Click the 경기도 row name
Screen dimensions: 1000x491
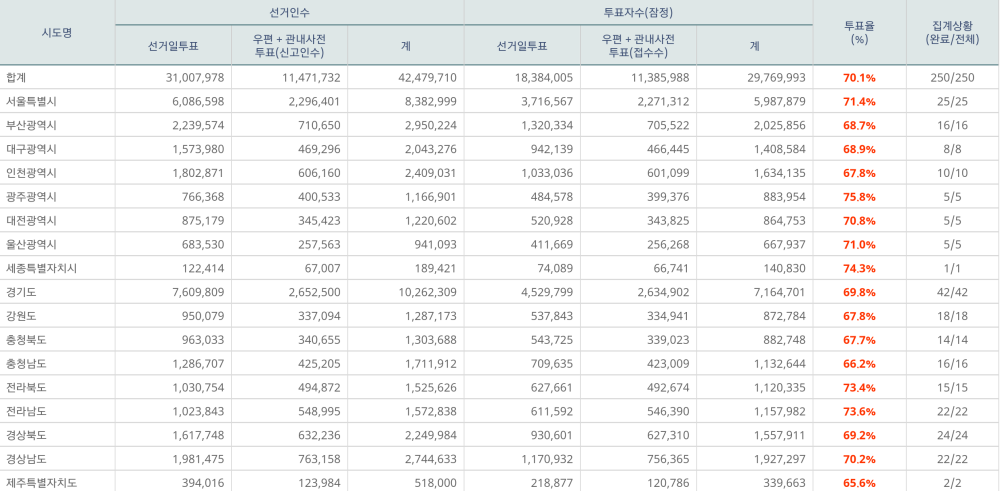tap(22, 292)
